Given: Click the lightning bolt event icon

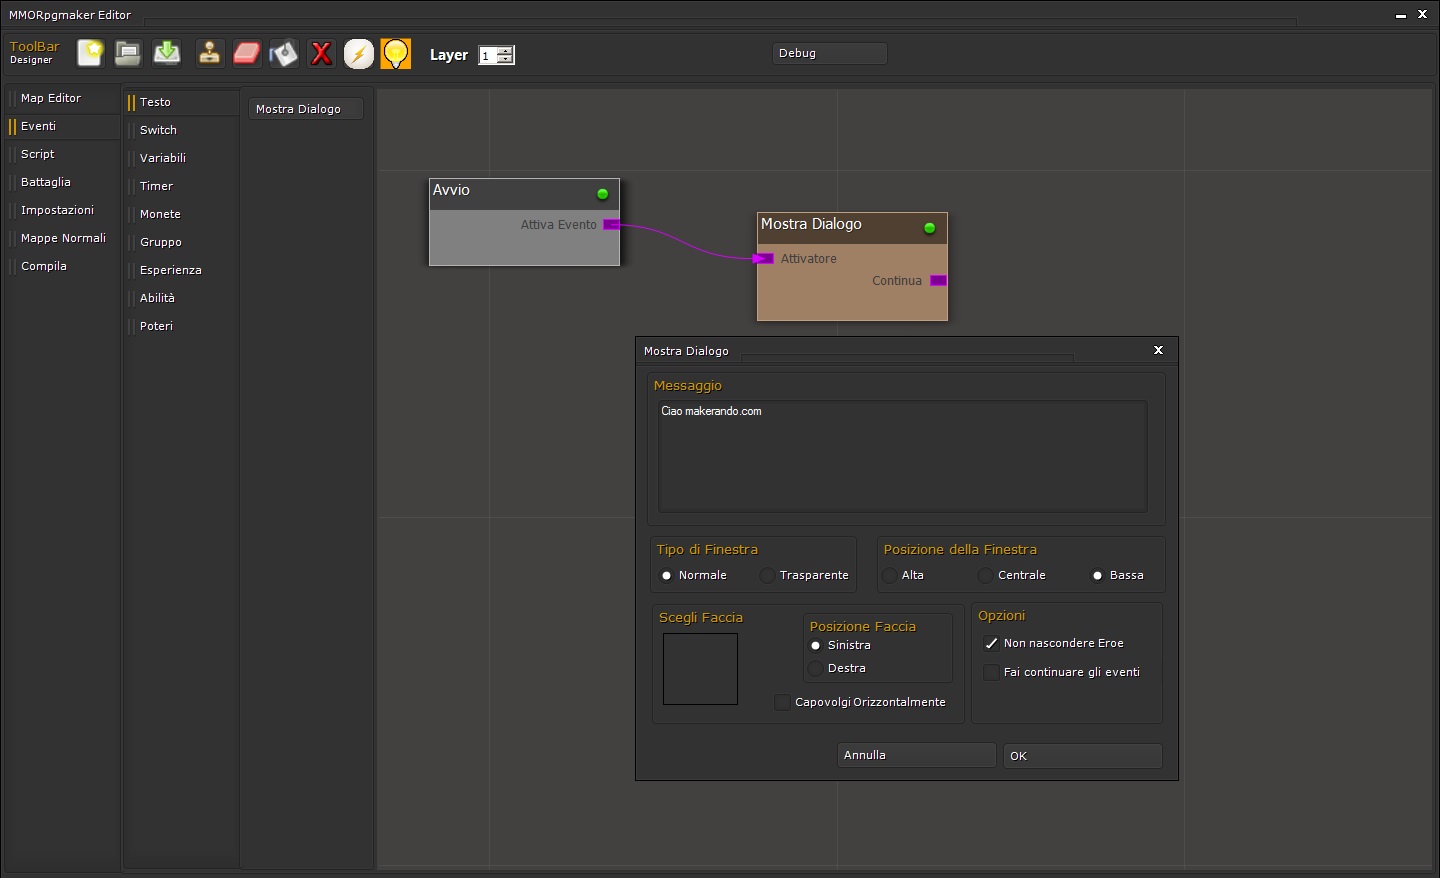Looking at the screenshot, I should (x=359, y=54).
